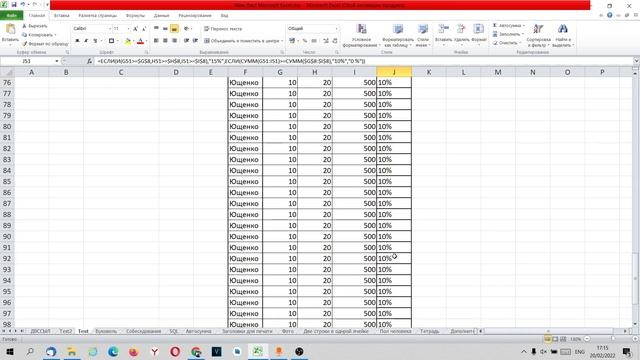
Task: Switch to the Data (Данные) tab
Action: pyautogui.click(x=162, y=16)
